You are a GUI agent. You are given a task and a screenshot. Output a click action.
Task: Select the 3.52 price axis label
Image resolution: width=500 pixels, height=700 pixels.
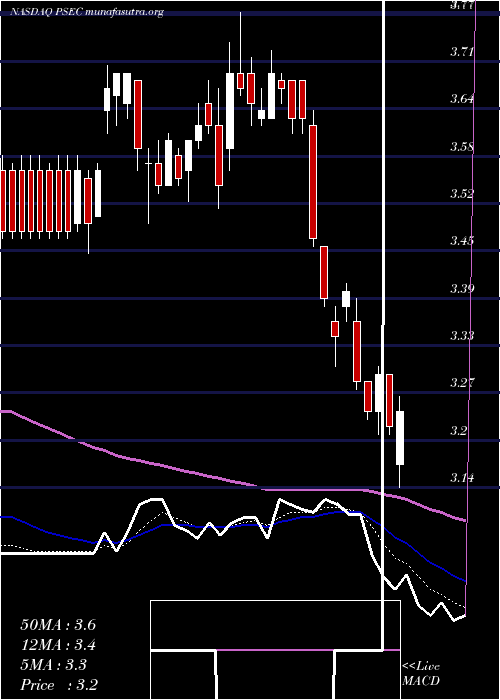(462, 194)
